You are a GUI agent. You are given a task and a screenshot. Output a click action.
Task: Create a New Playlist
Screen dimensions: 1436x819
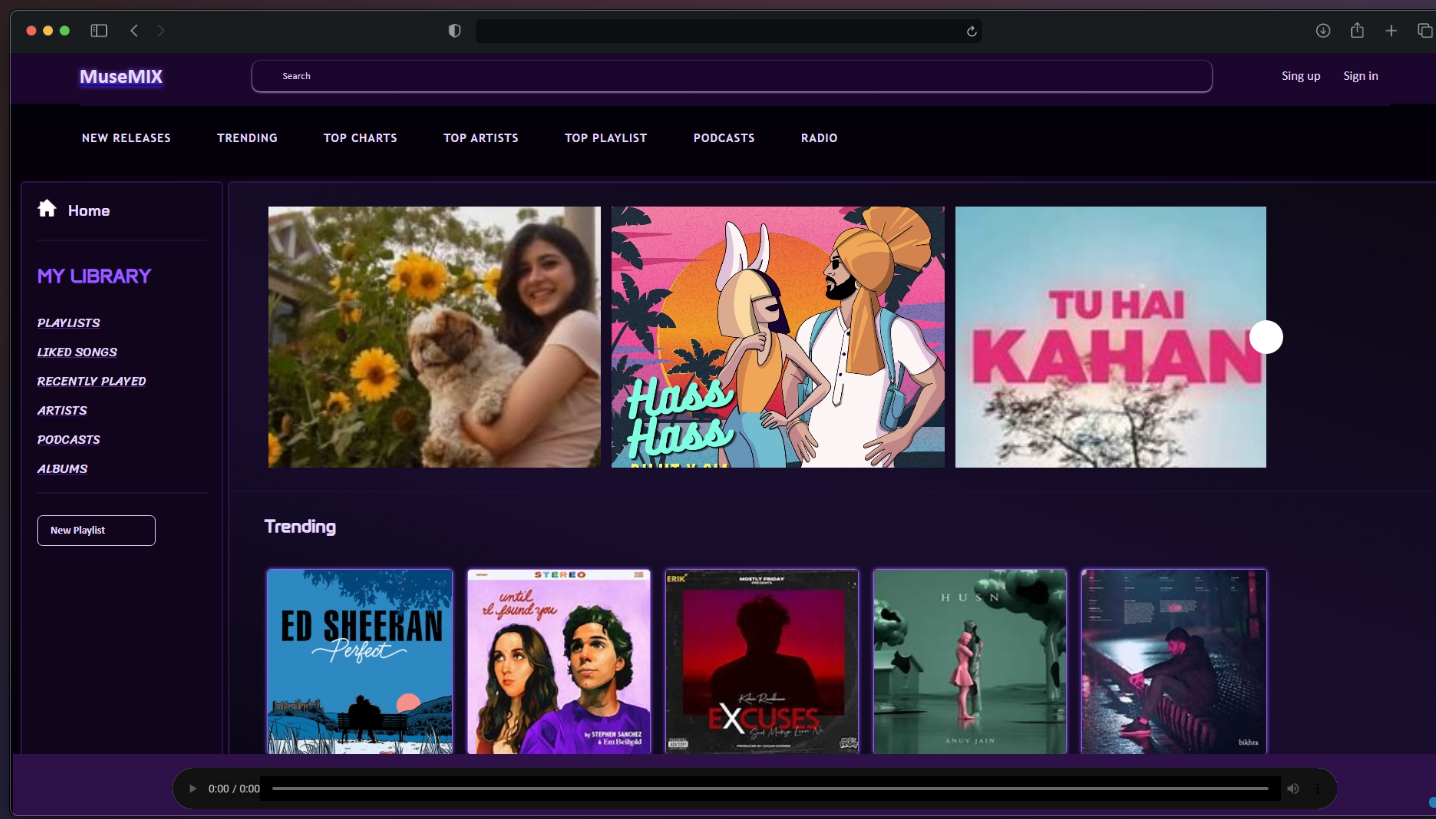point(96,530)
